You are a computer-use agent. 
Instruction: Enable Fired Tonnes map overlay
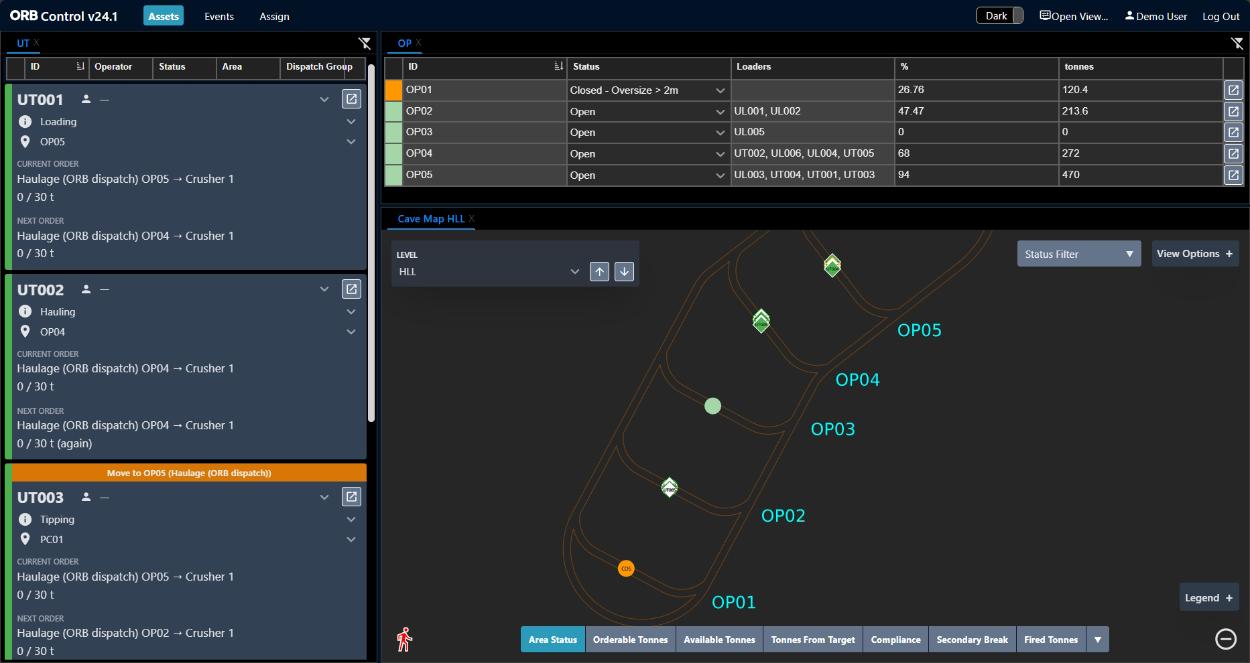1051,639
